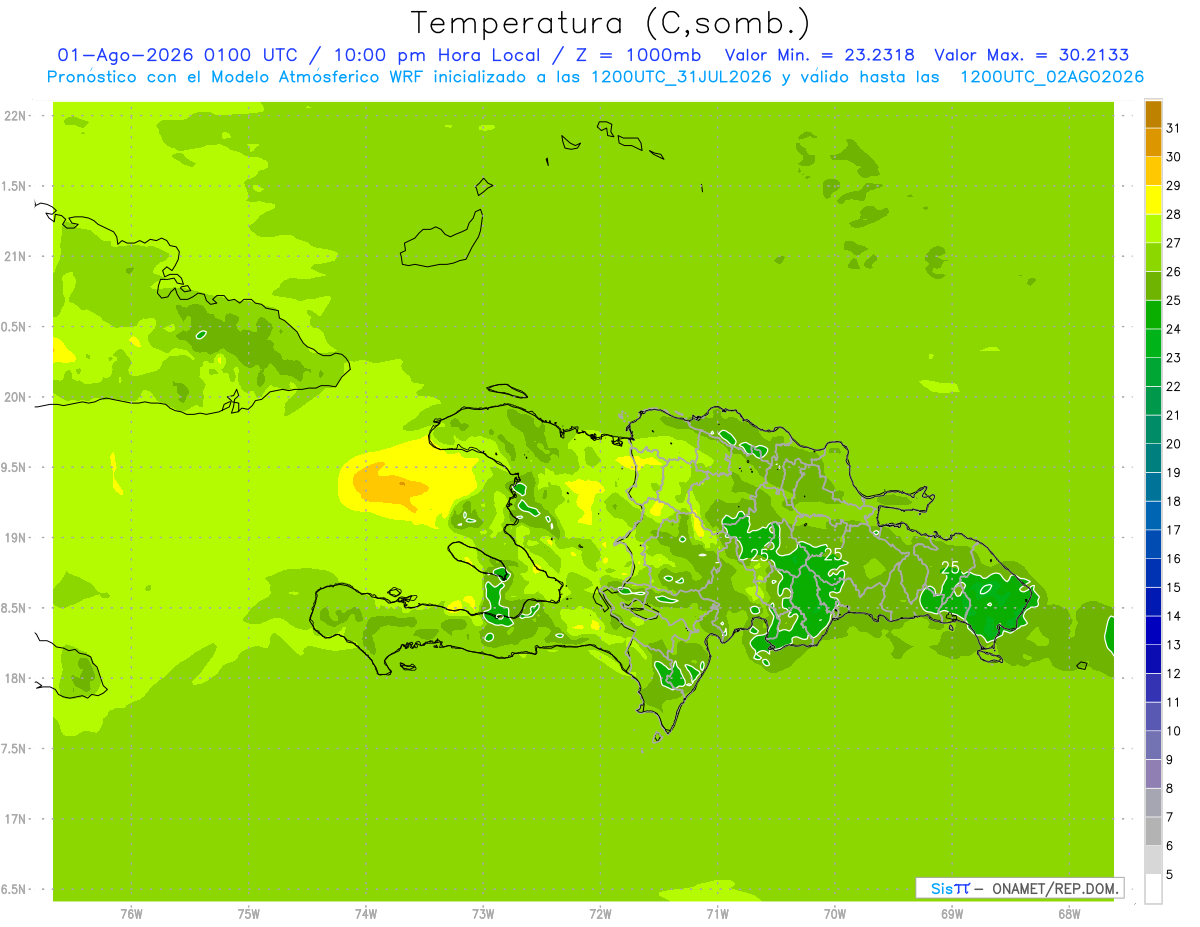This screenshot has width=1200, height=927.
Task: Click the '21N' latitude label
Action: pyautogui.click(x=14, y=257)
